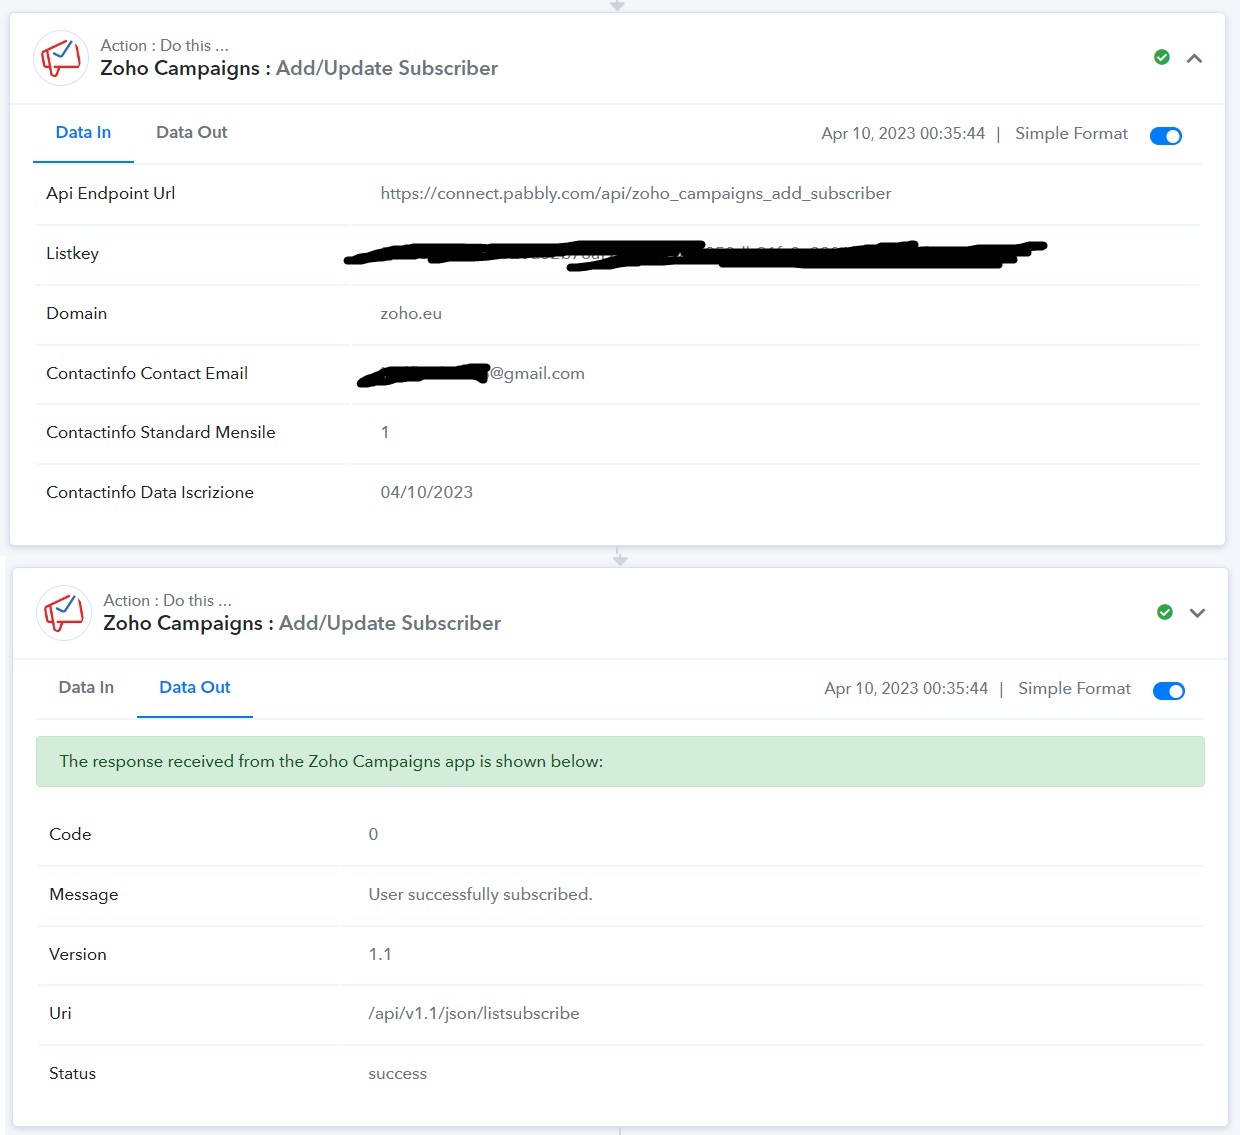Switch to the Data Out tab of the first action
Image resolution: width=1240 pixels, height=1135 pixels.
(x=192, y=132)
